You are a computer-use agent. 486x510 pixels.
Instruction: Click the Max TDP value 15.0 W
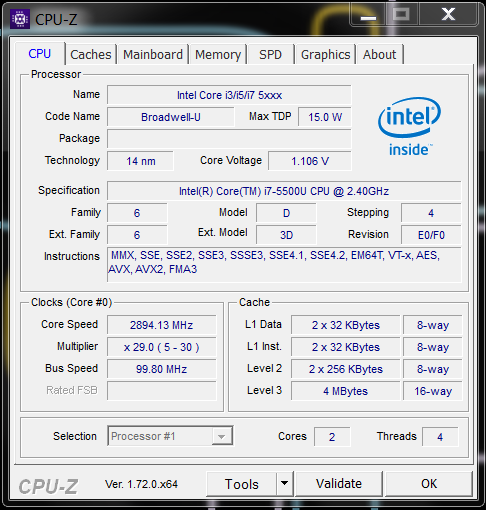tap(325, 117)
